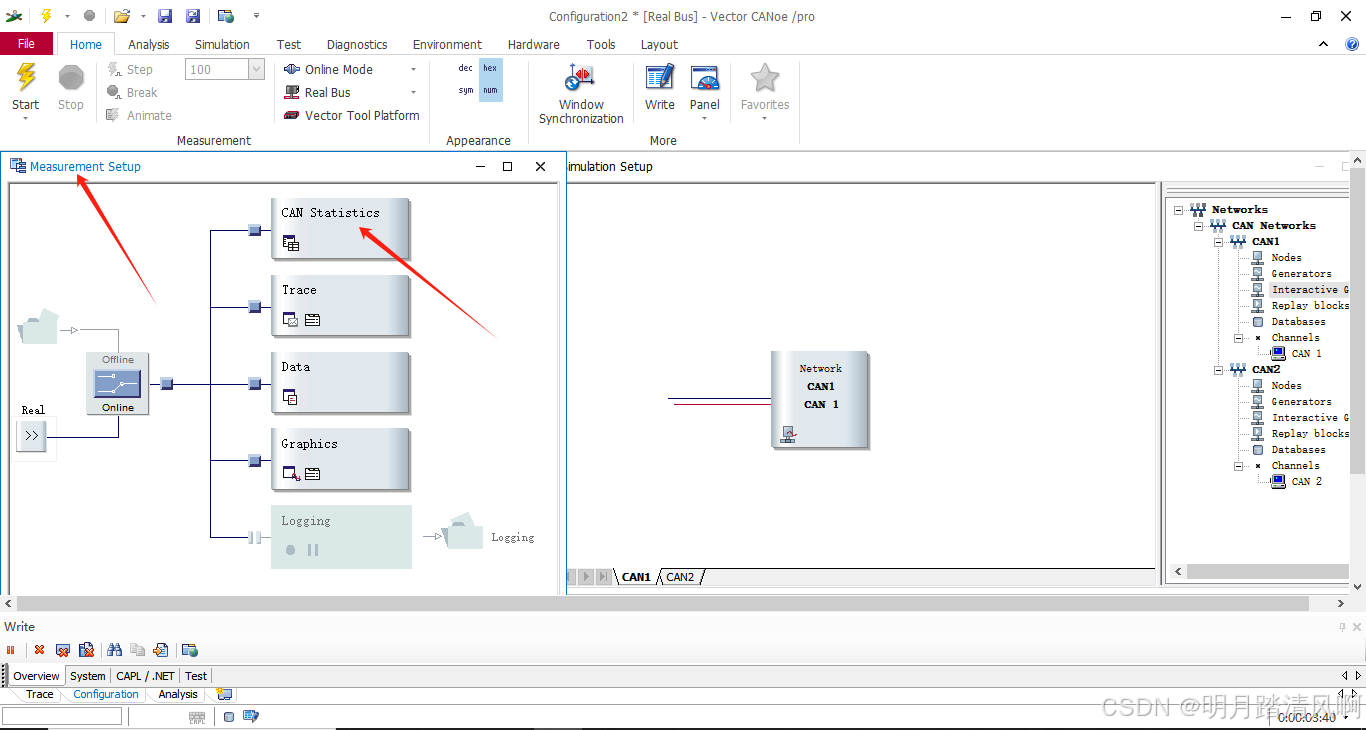The width and height of the screenshot is (1366, 730).
Task: Click the main horizontal scrollbar track above Write
Action: point(662,604)
